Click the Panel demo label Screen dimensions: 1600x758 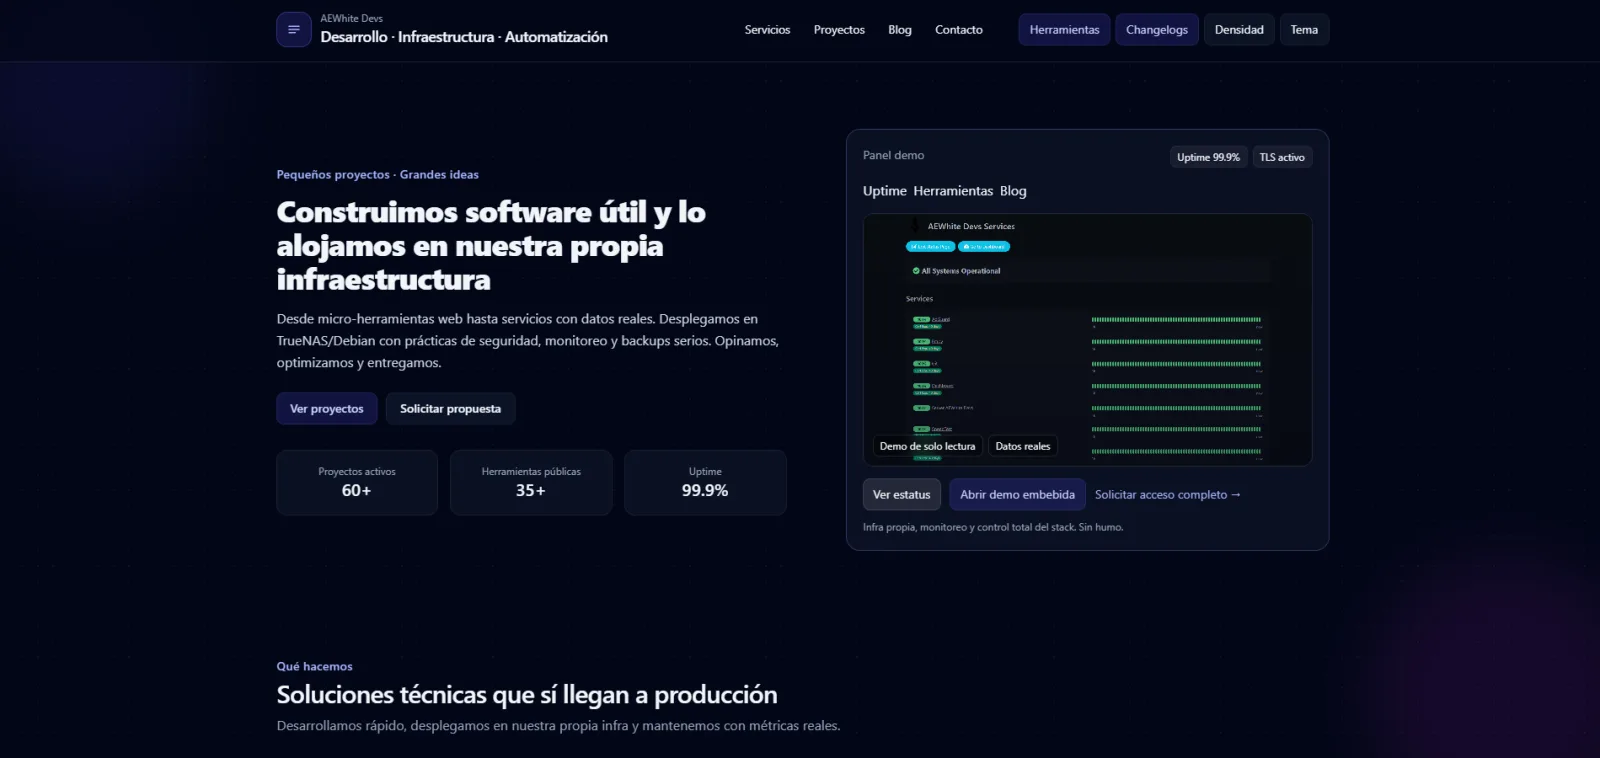(x=893, y=155)
